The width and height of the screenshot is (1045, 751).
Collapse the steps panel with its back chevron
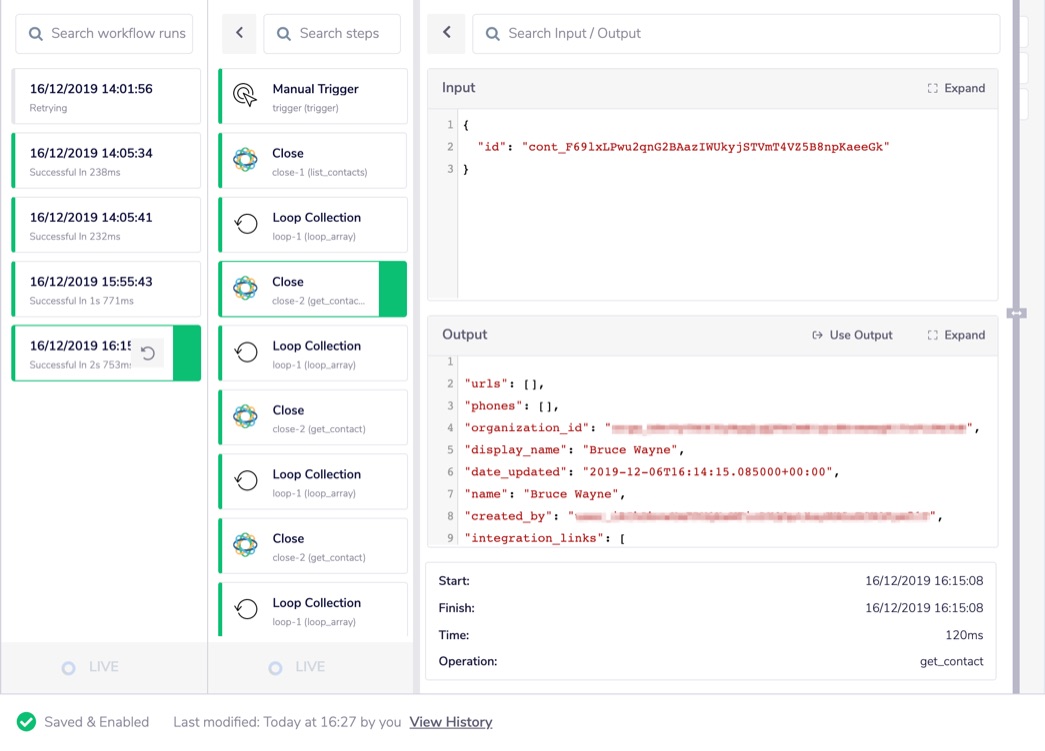pyautogui.click(x=239, y=33)
